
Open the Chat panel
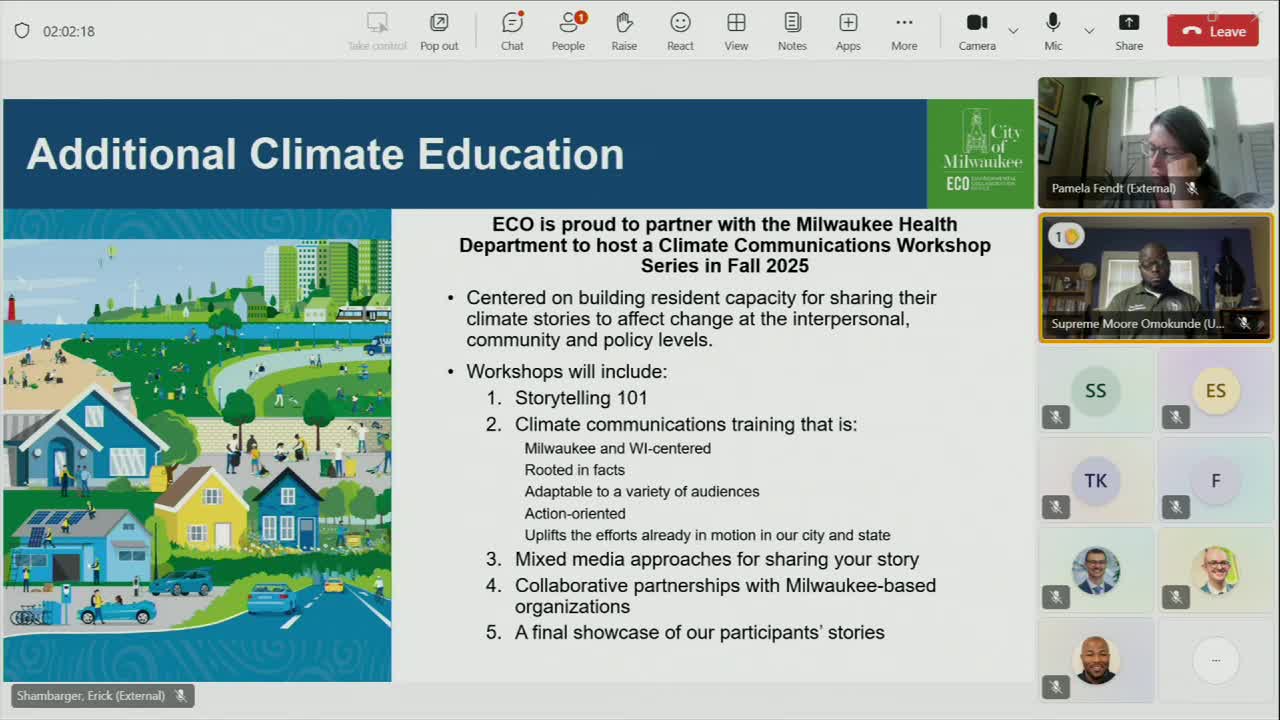pos(512,31)
